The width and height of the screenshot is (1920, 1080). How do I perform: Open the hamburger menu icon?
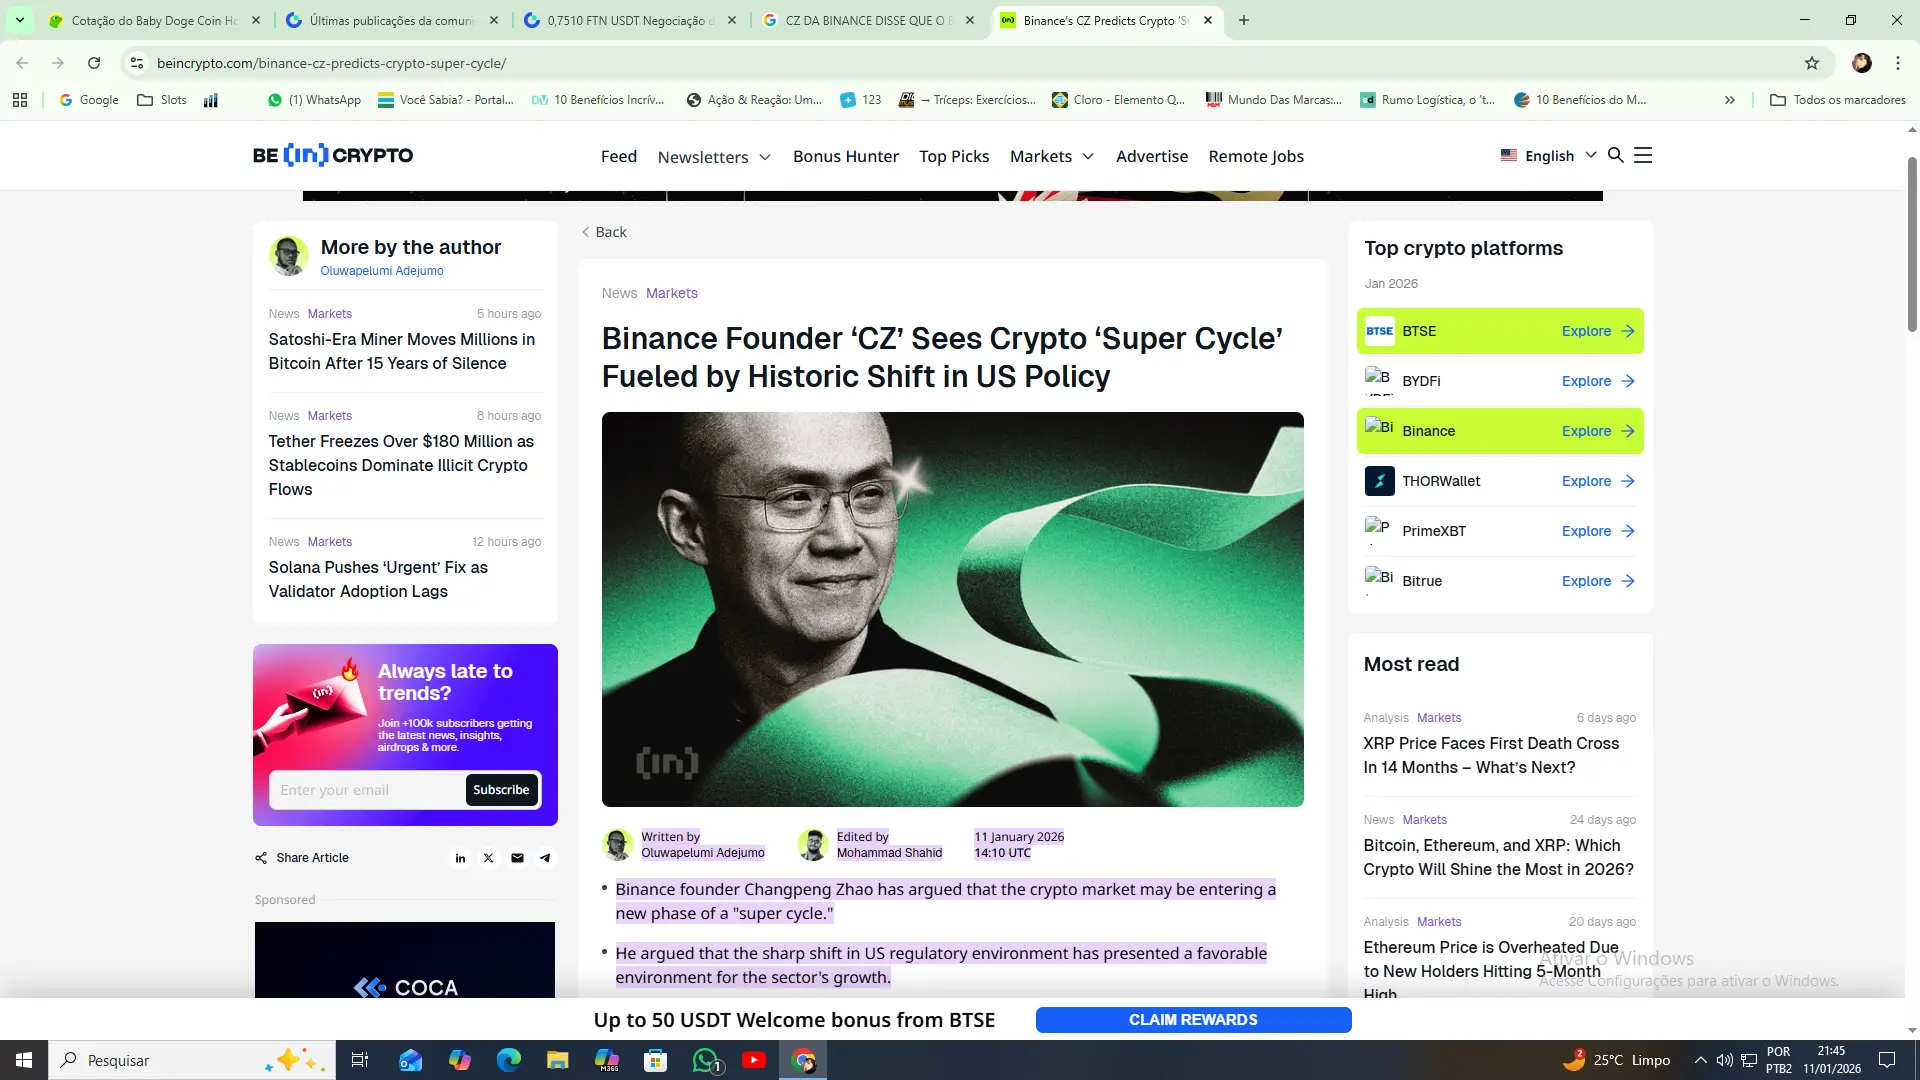point(1643,155)
